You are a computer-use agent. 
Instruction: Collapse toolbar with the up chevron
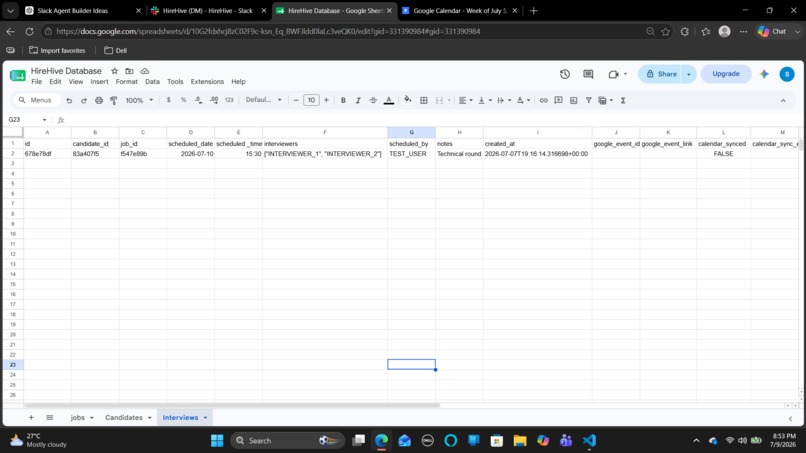[783, 101]
